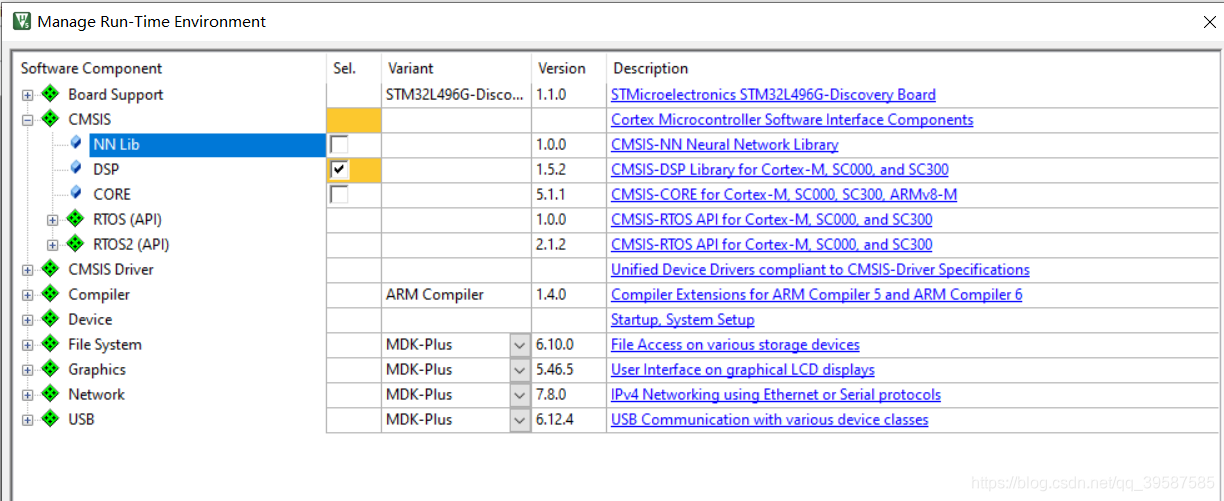Collapse the CMSIS tree node

(x=27, y=120)
